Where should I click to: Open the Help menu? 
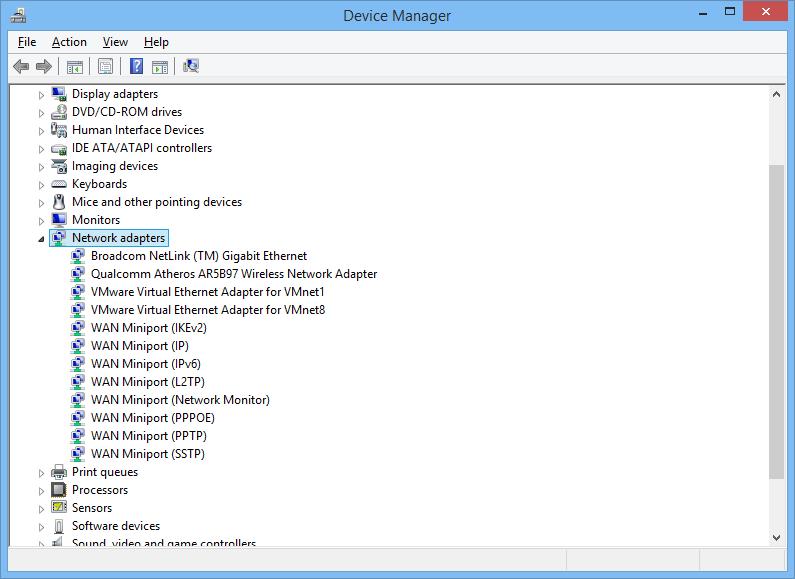coord(156,42)
